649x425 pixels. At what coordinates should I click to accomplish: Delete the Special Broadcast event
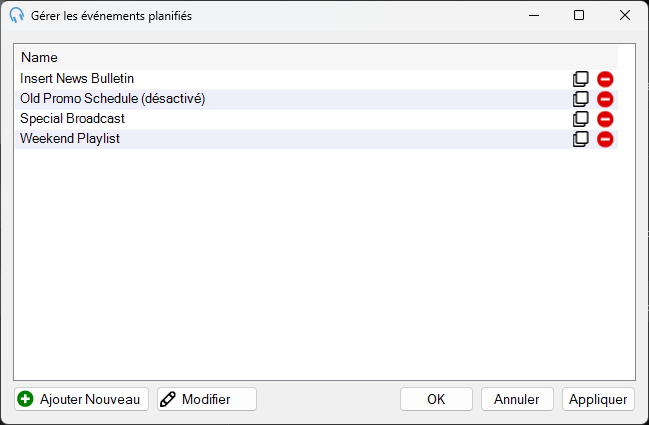pyautogui.click(x=605, y=119)
